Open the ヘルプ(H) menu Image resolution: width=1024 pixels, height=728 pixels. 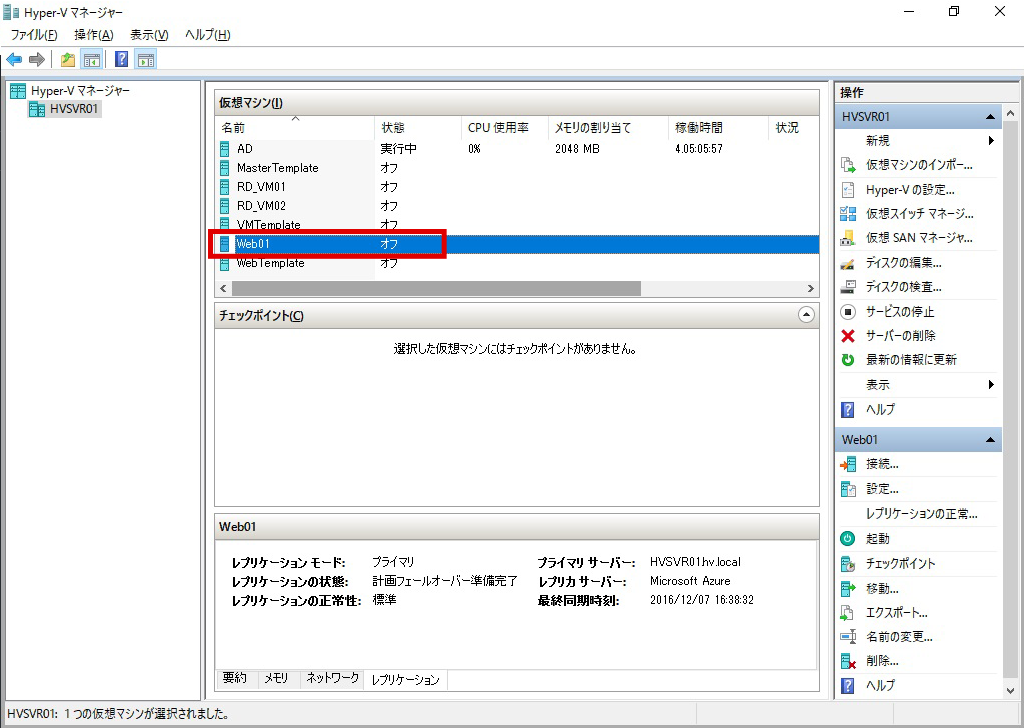(208, 35)
